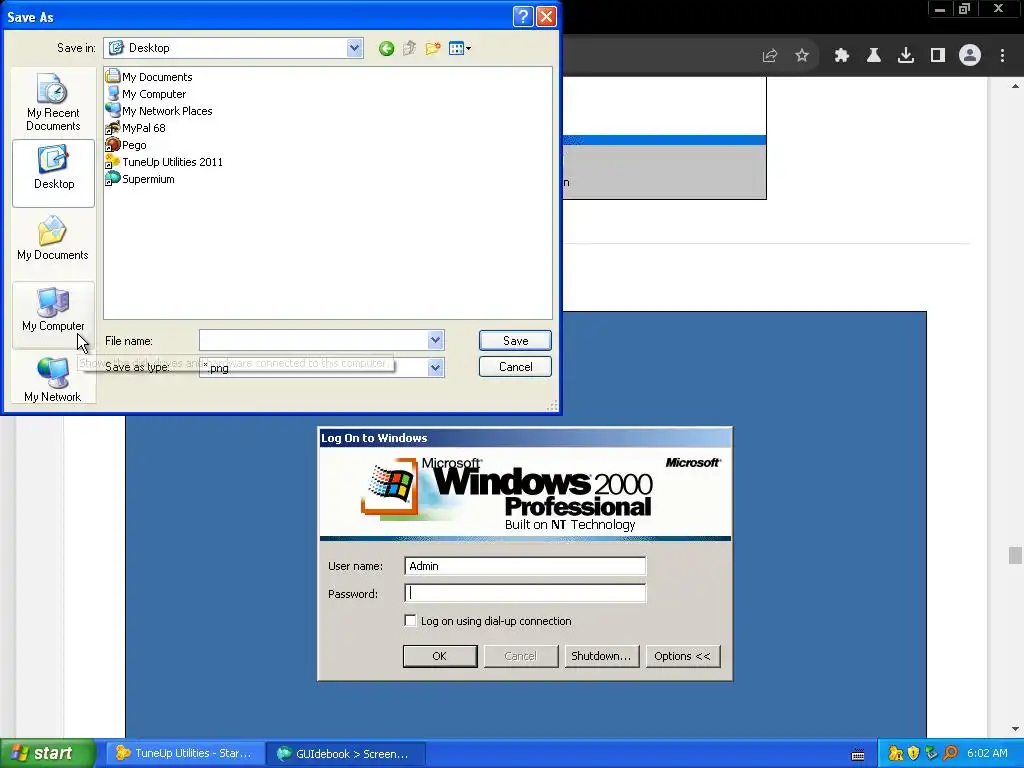Switch to GUIdebook taskbar button
1024x768 pixels.
coord(347,753)
